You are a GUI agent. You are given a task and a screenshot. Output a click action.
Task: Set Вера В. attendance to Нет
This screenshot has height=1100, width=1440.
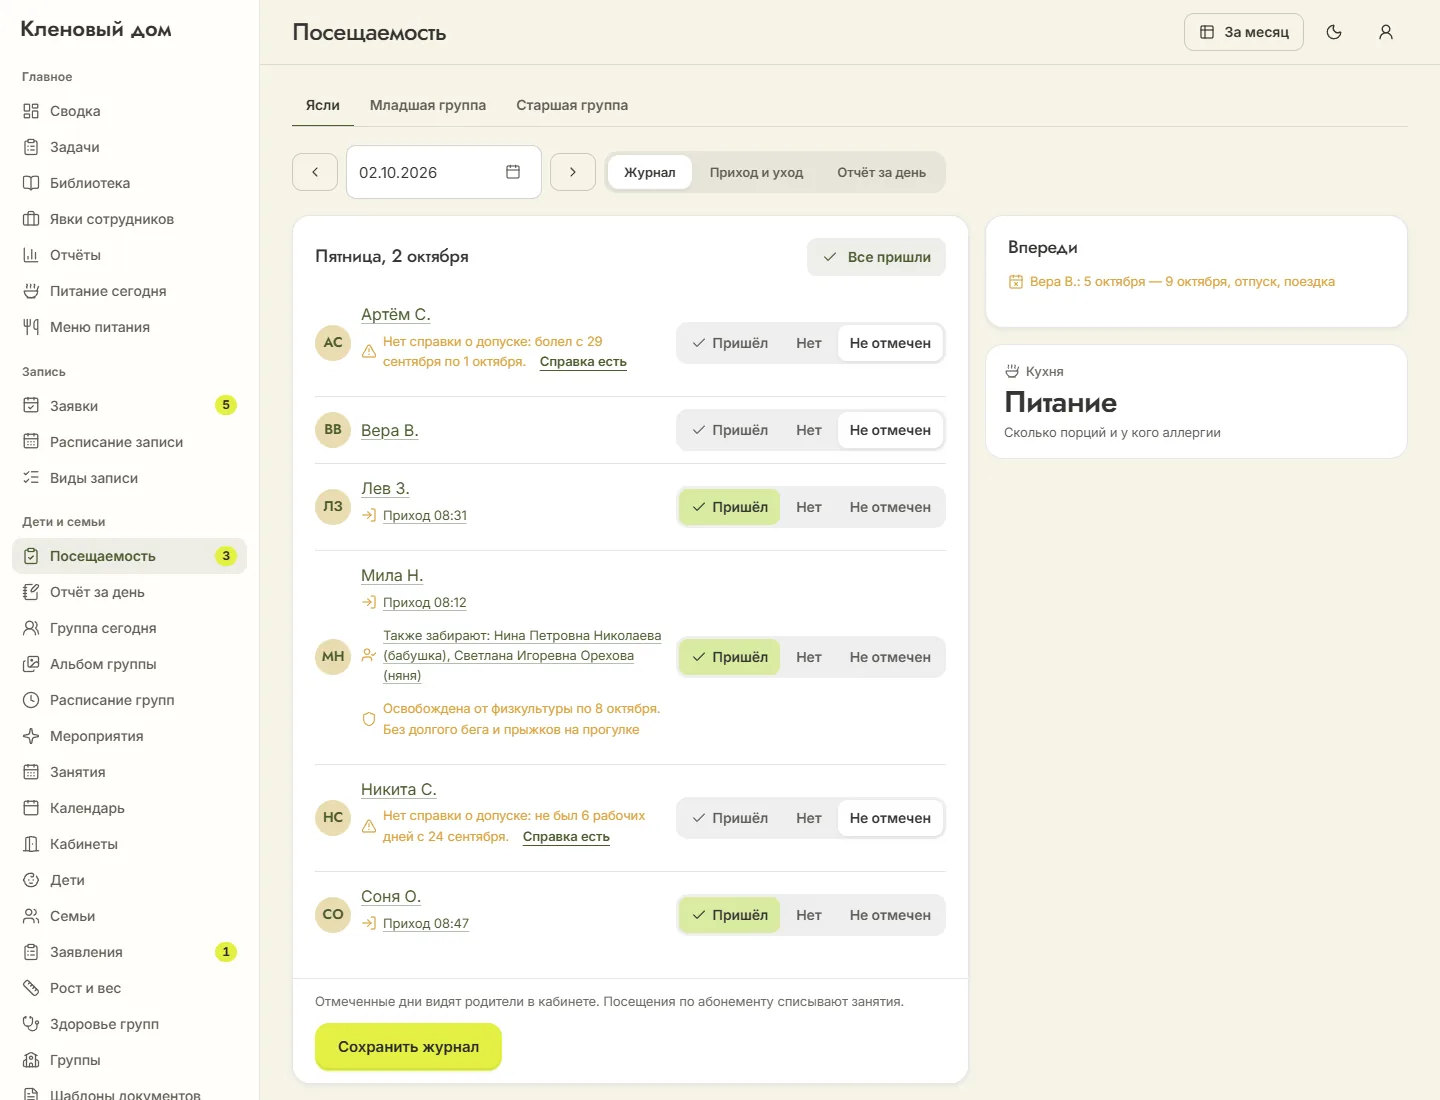(809, 430)
